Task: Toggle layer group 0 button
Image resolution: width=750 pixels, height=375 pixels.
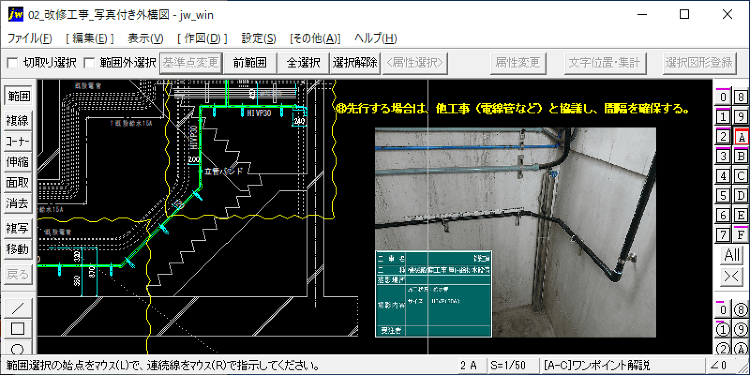Action: pos(723,310)
